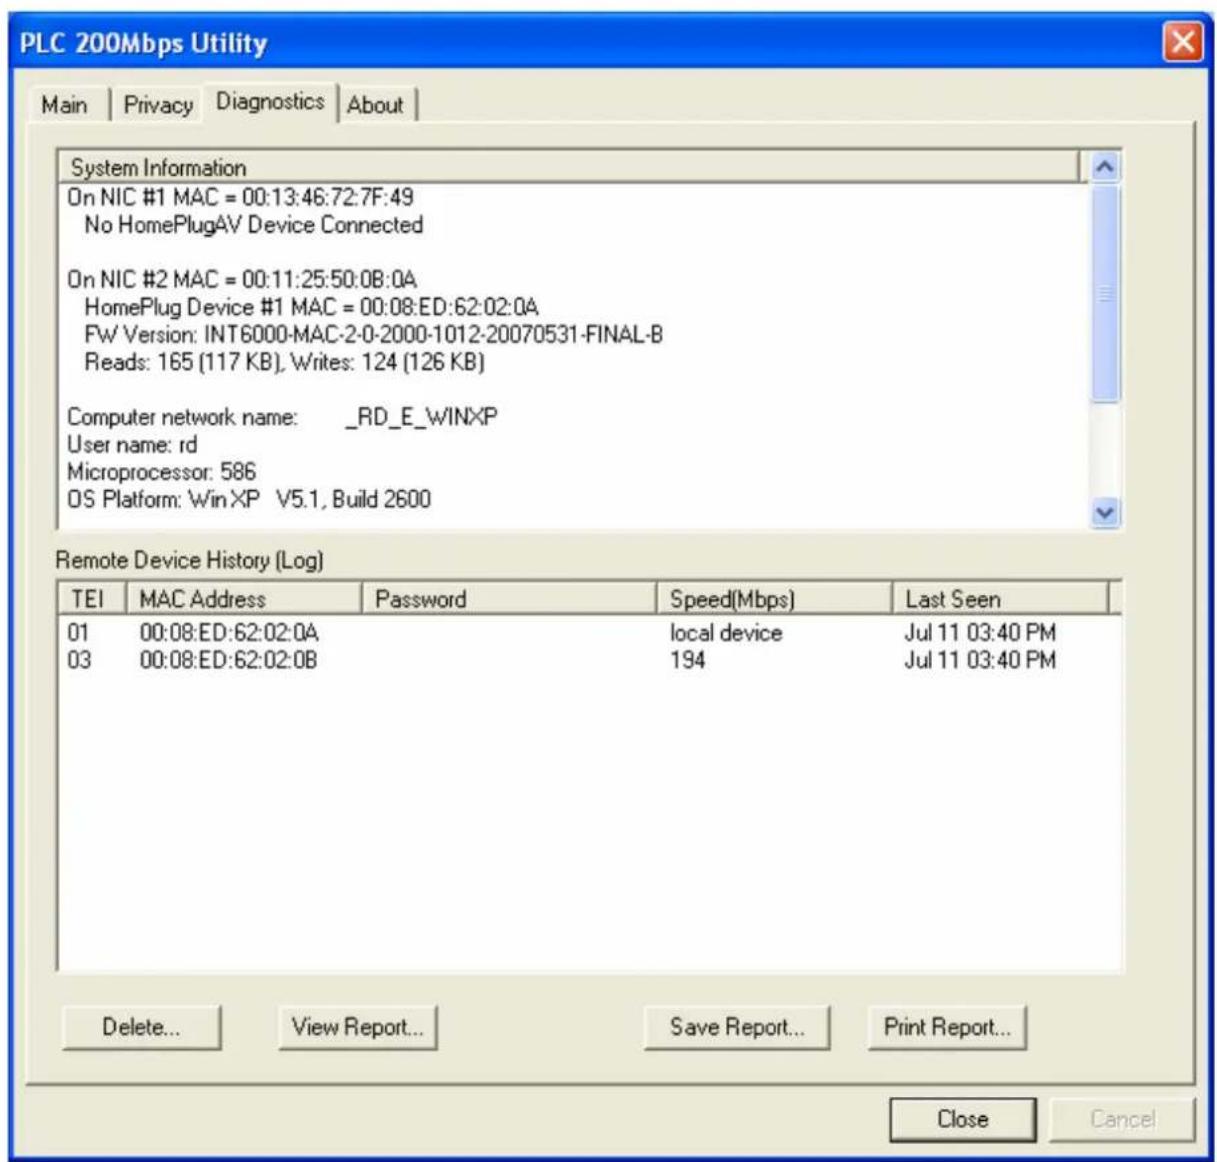Close the PLC 200Mbps Utility window
This screenshot has height=1162, width=1217.
[1183, 42]
